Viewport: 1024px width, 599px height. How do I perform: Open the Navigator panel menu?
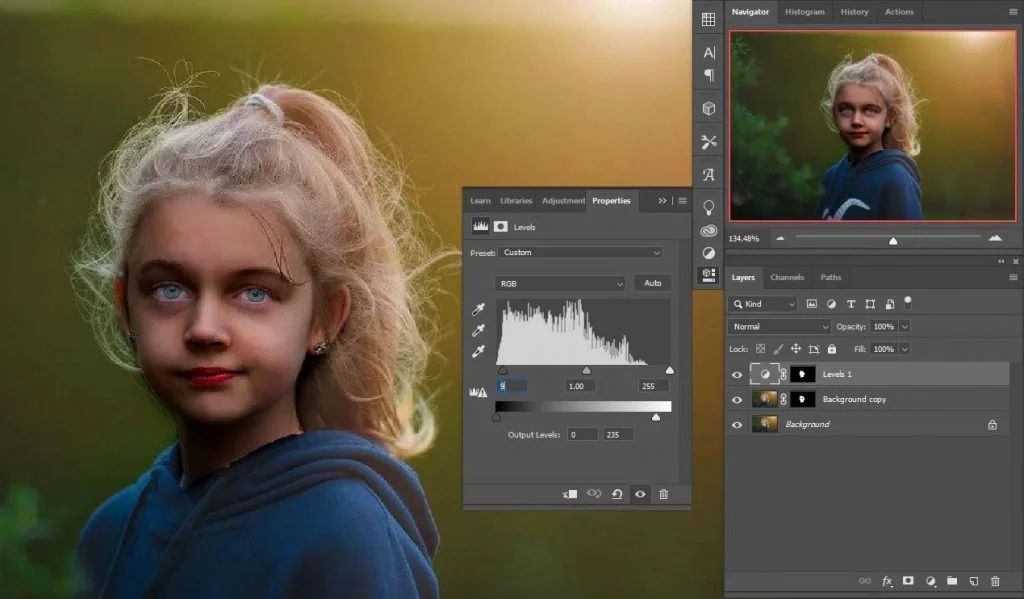[x=1013, y=12]
